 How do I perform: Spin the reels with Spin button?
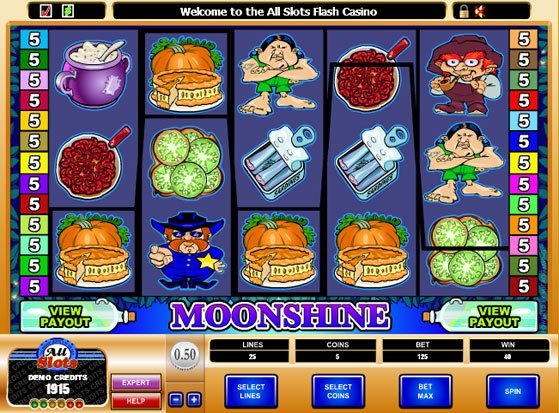(513, 391)
